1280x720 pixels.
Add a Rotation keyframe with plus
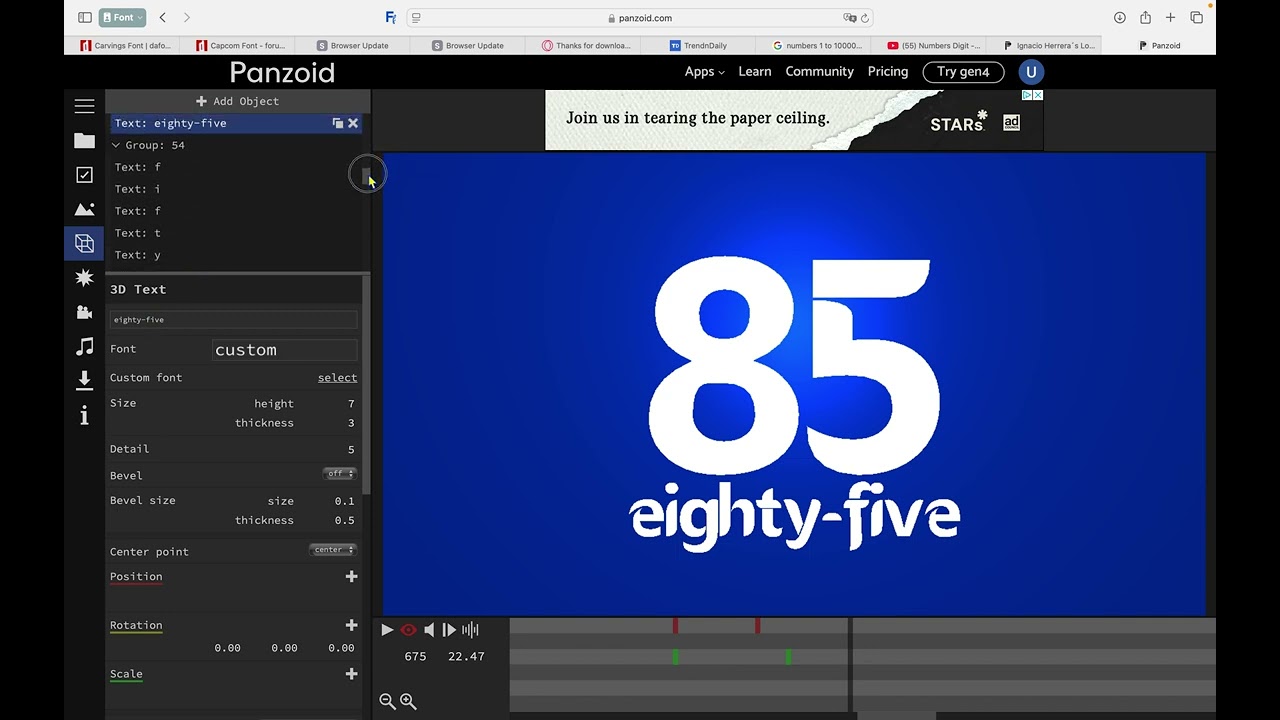(351, 625)
